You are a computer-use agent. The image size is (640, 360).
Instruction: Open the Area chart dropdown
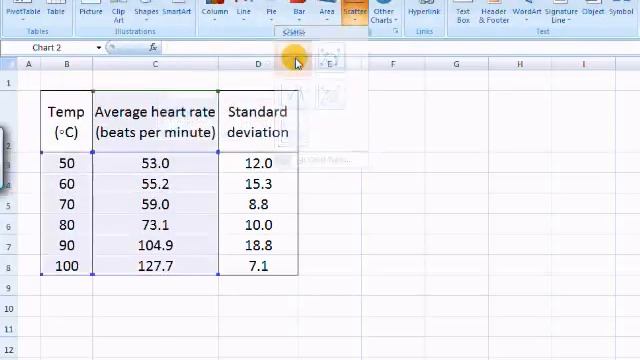(x=327, y=12)
